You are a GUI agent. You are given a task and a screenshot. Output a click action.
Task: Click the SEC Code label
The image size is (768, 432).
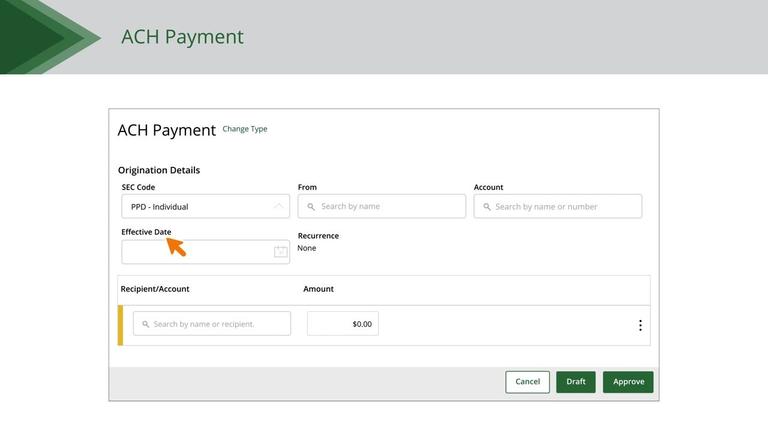click(x=138, y=187)
